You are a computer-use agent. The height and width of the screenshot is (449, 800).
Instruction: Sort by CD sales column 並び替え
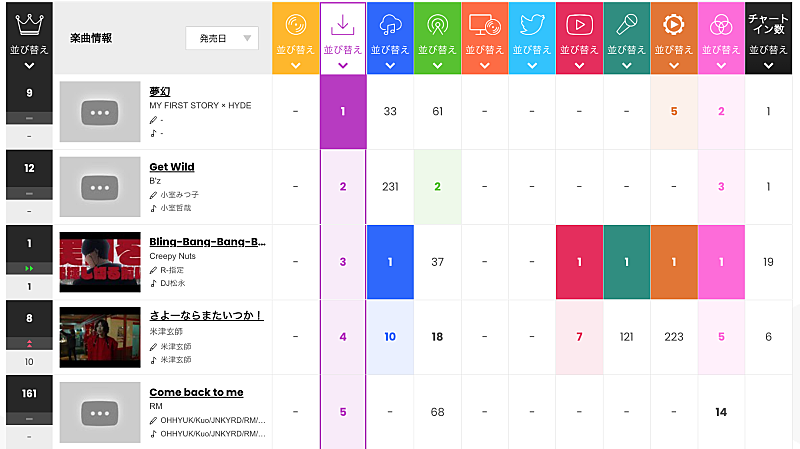click(295, 50)
